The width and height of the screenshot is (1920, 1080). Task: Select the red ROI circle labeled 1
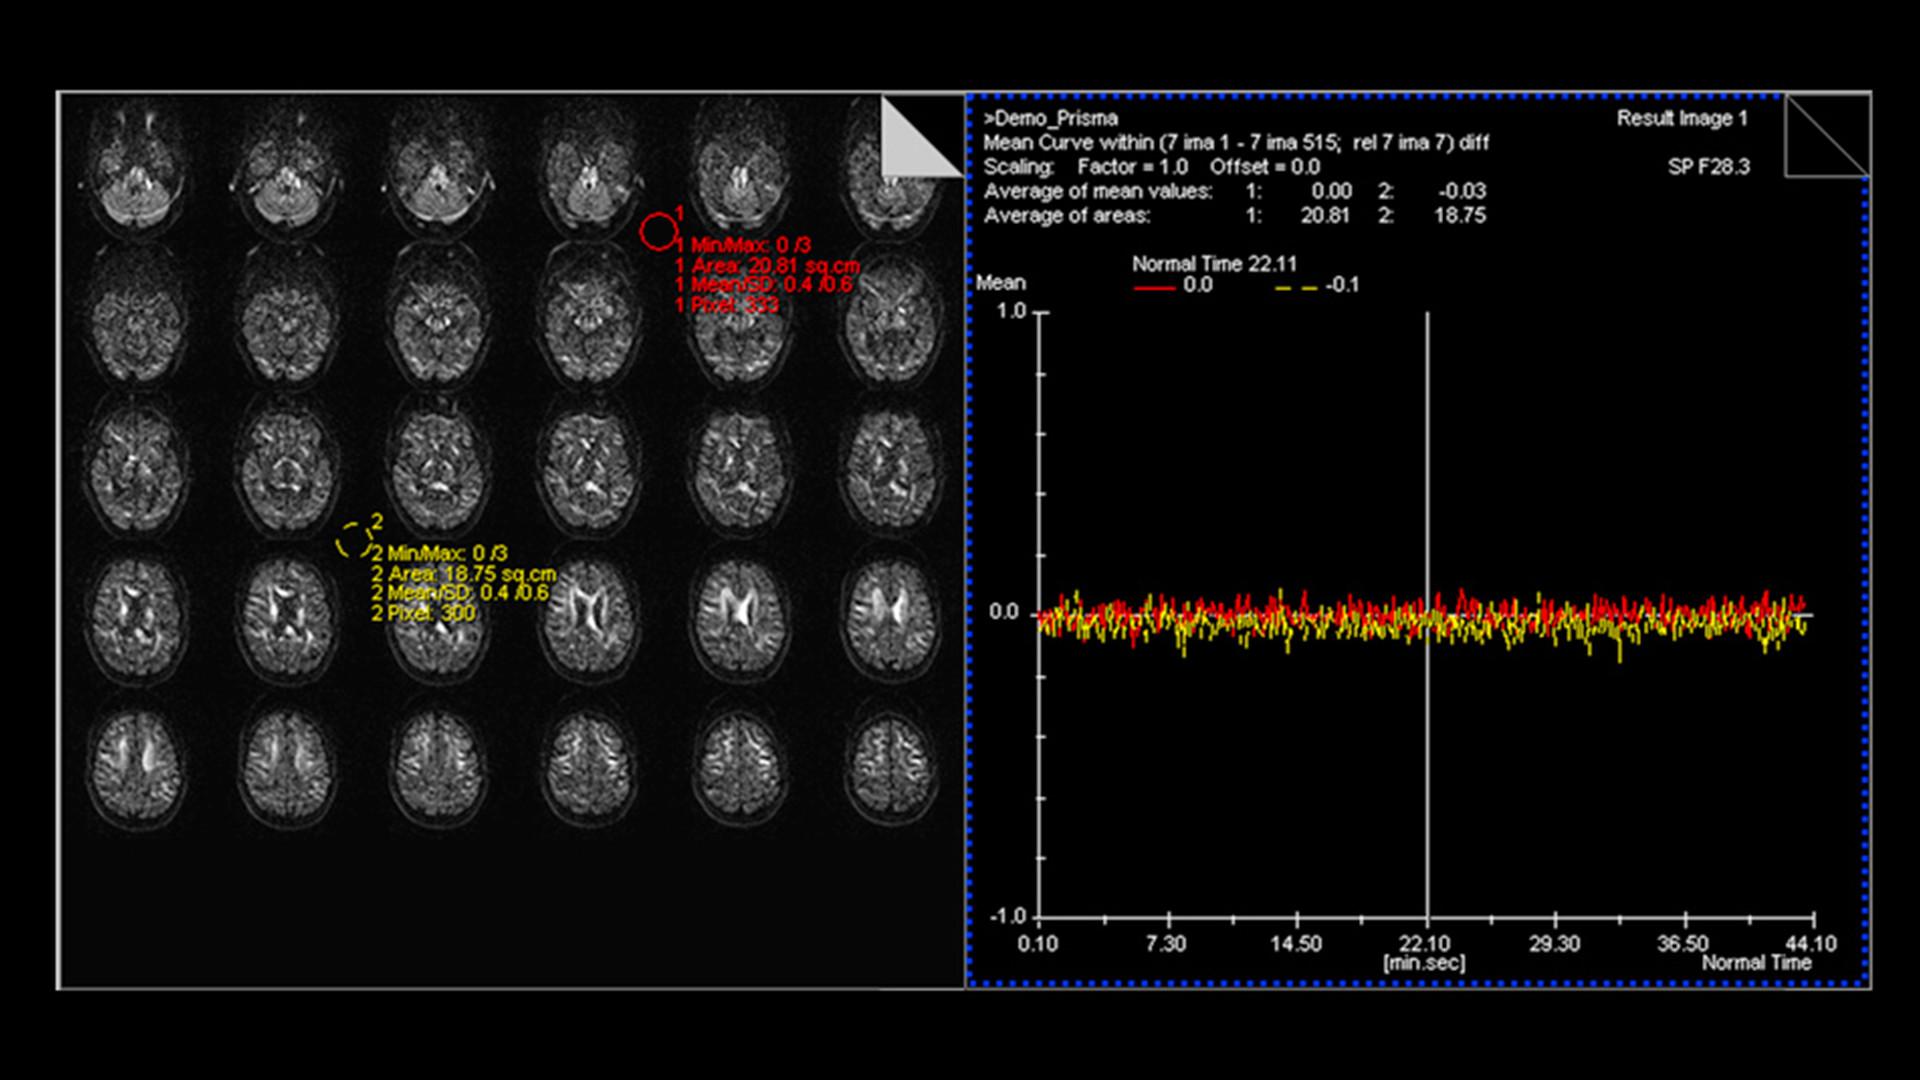pos(658,229)
